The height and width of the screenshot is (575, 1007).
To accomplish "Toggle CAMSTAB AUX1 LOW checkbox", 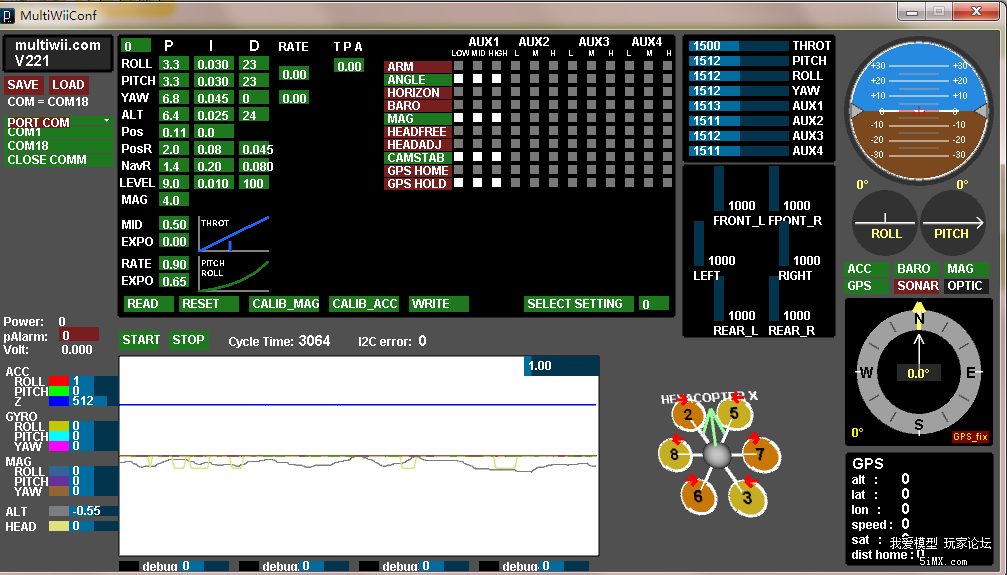I will coord(459,157).
